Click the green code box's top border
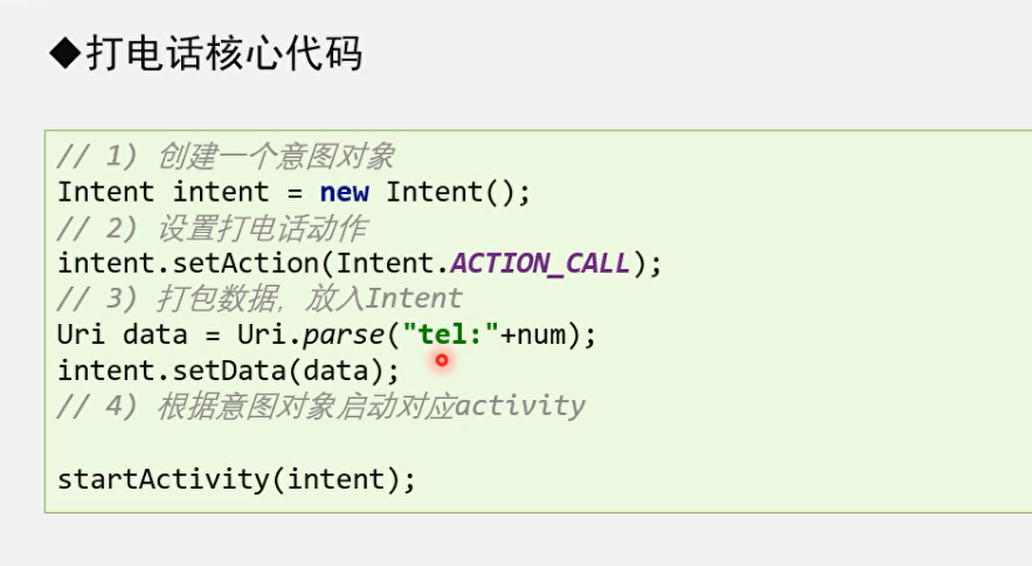1032x566 pixels. click(x=538, y=131)
